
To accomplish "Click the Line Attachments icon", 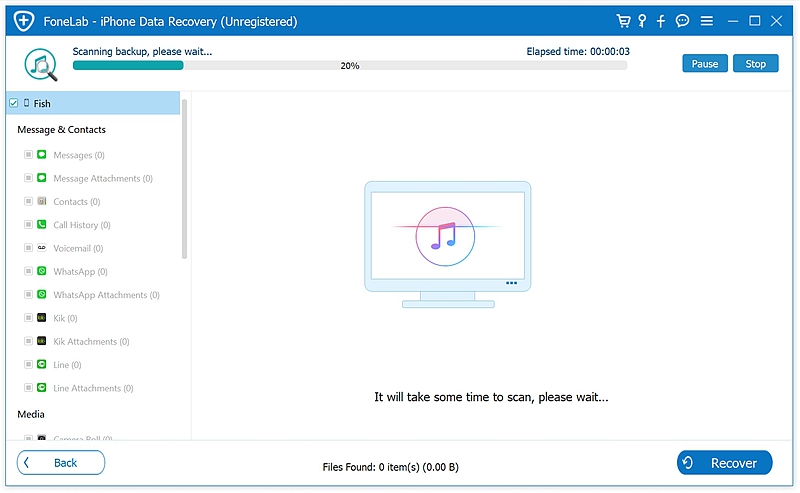I will point(42,388).
